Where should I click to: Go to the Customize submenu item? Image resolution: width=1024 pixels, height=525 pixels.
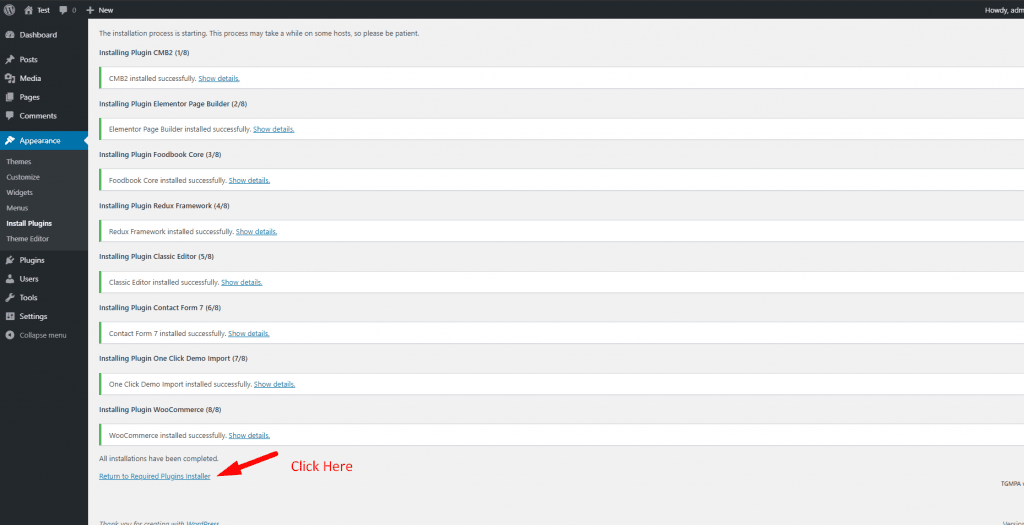click(x=23, y=177)
